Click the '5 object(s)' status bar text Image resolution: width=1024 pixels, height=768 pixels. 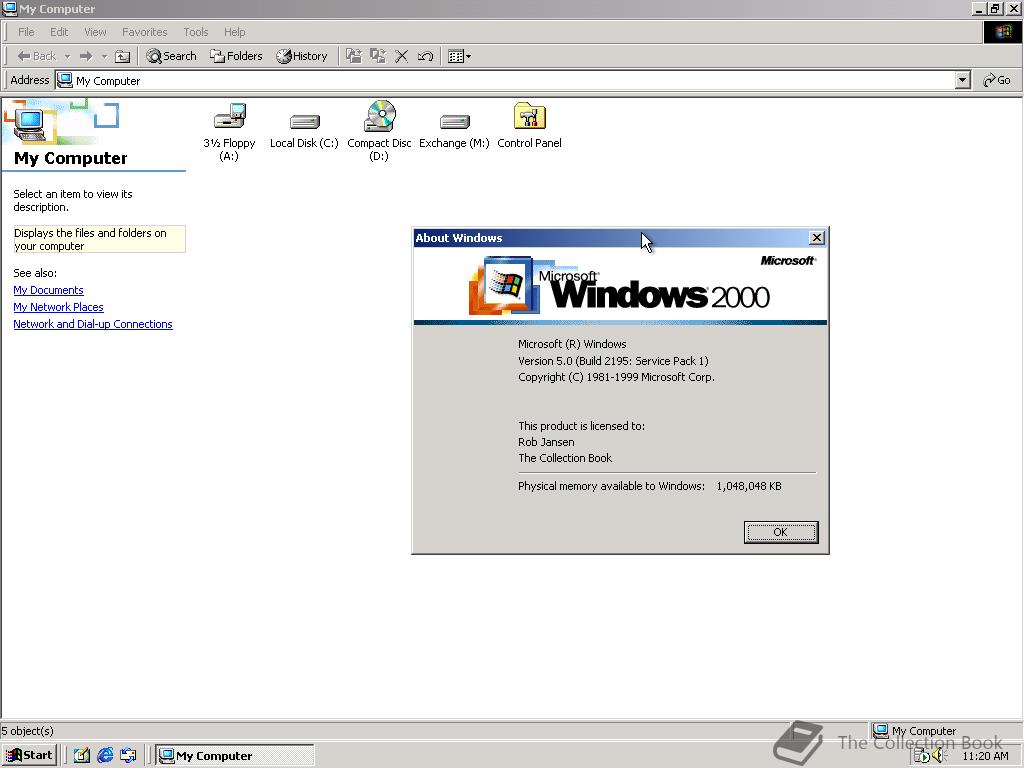tap(27, 731)
